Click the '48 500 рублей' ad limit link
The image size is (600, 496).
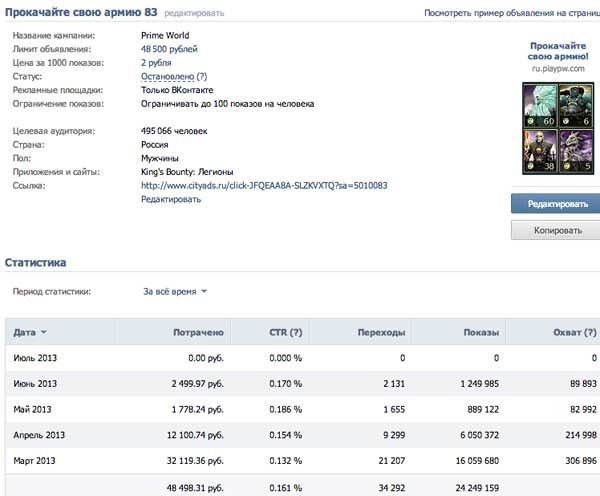click(x=169, y=49)
